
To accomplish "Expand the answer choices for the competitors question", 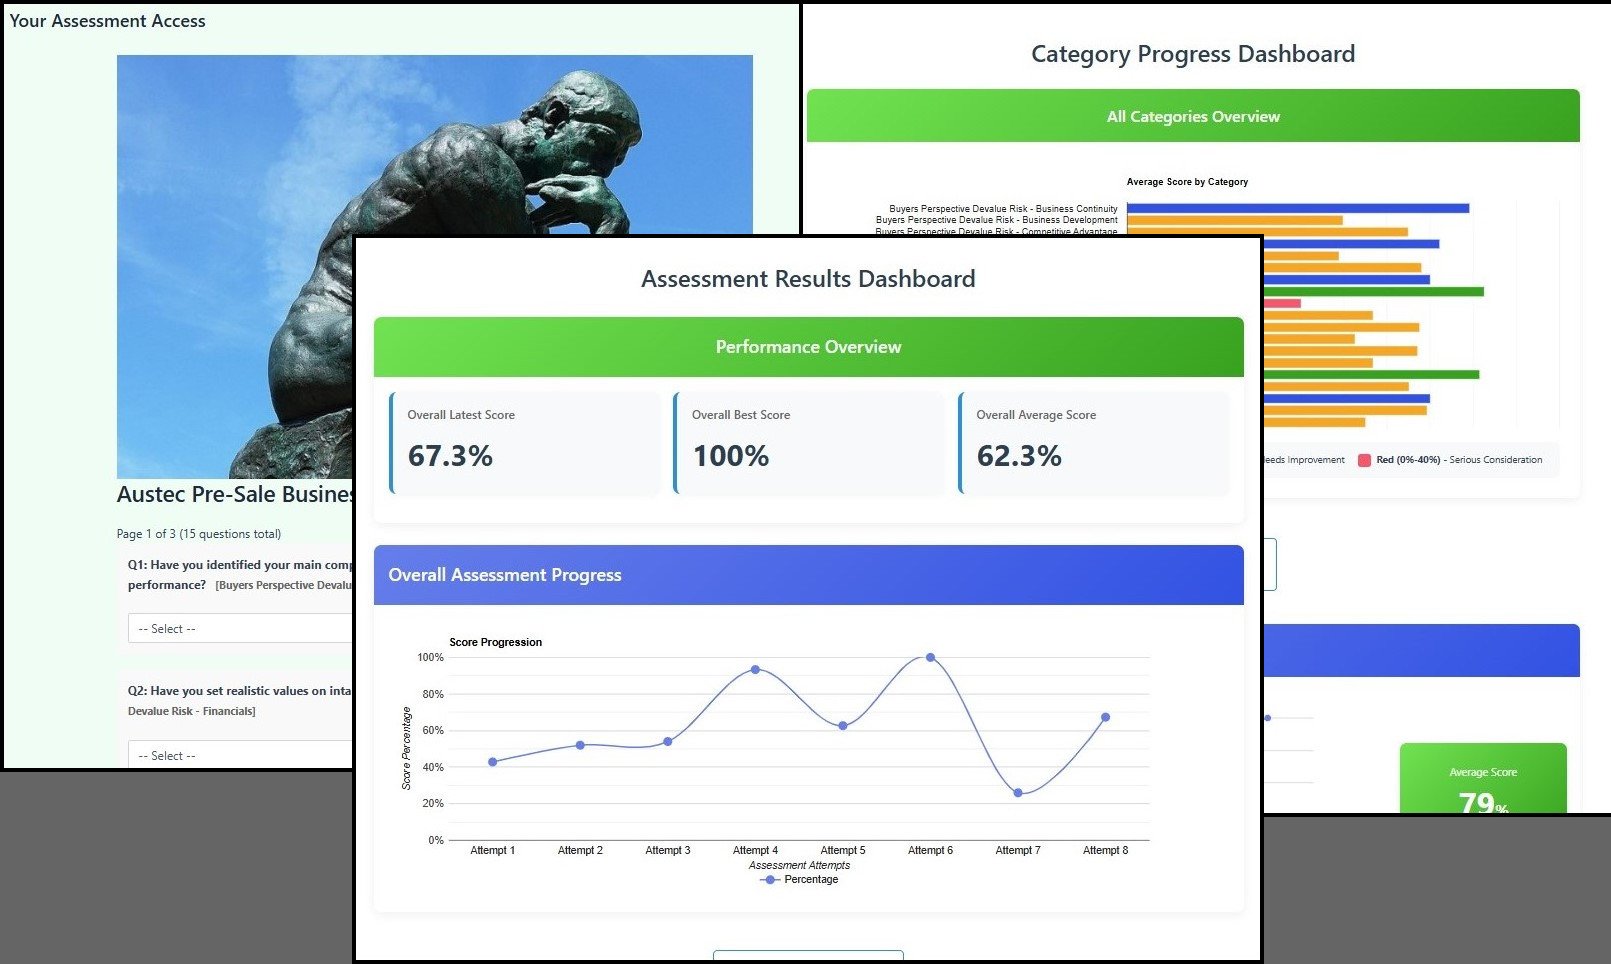I will pyautogui.click(x=240, y=628).
